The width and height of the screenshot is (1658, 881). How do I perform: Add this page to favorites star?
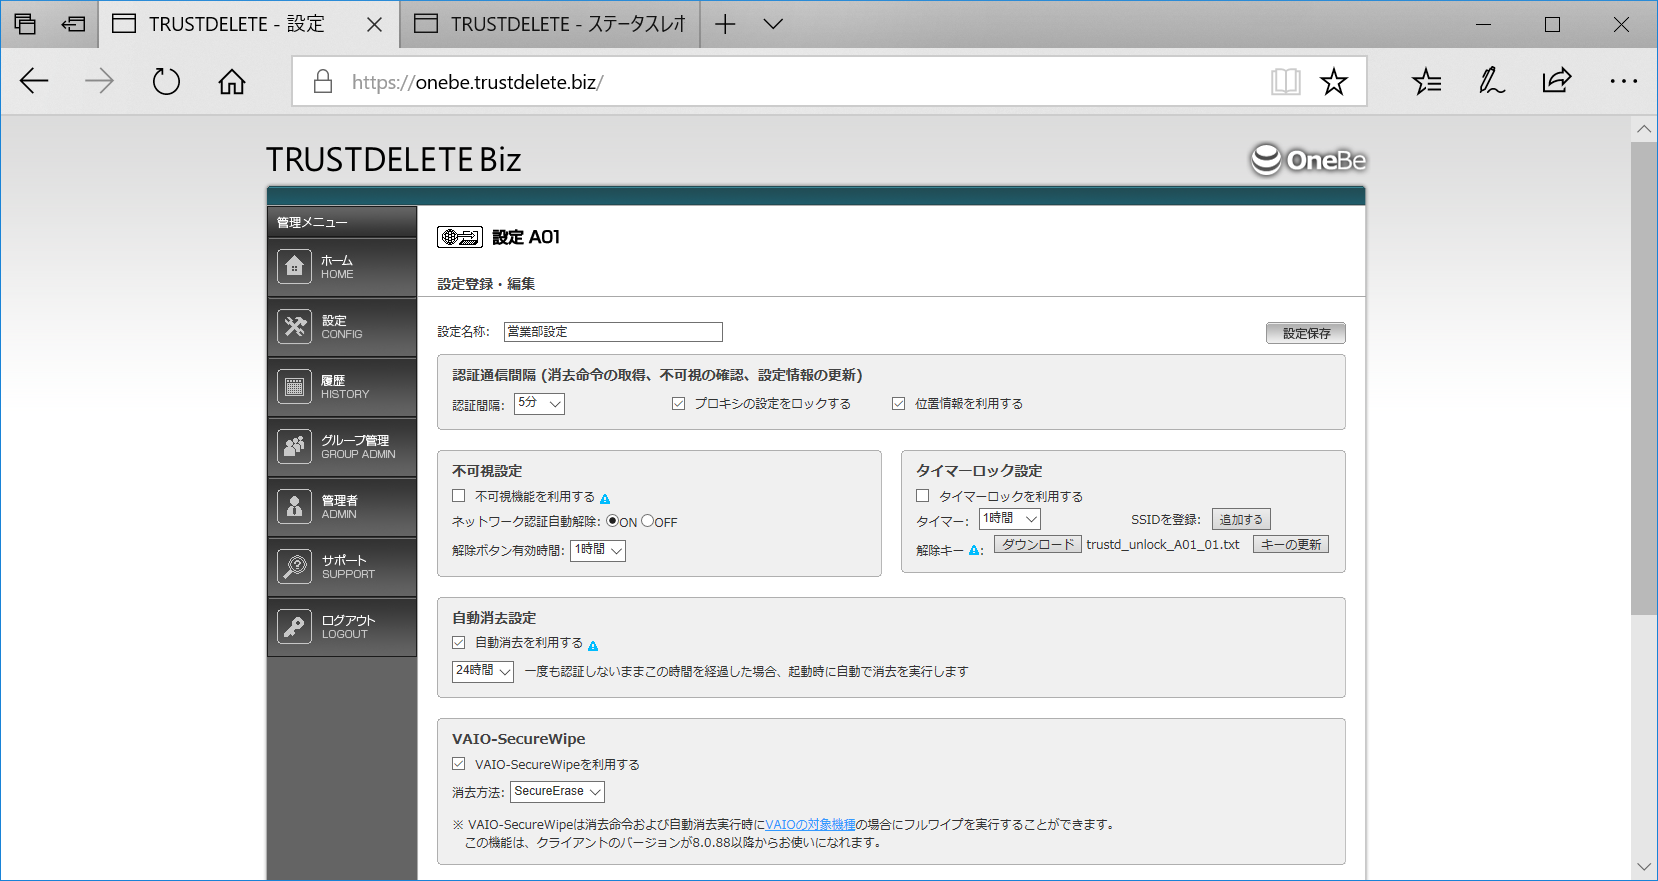pyautogui.click(x=1334, y=81)
